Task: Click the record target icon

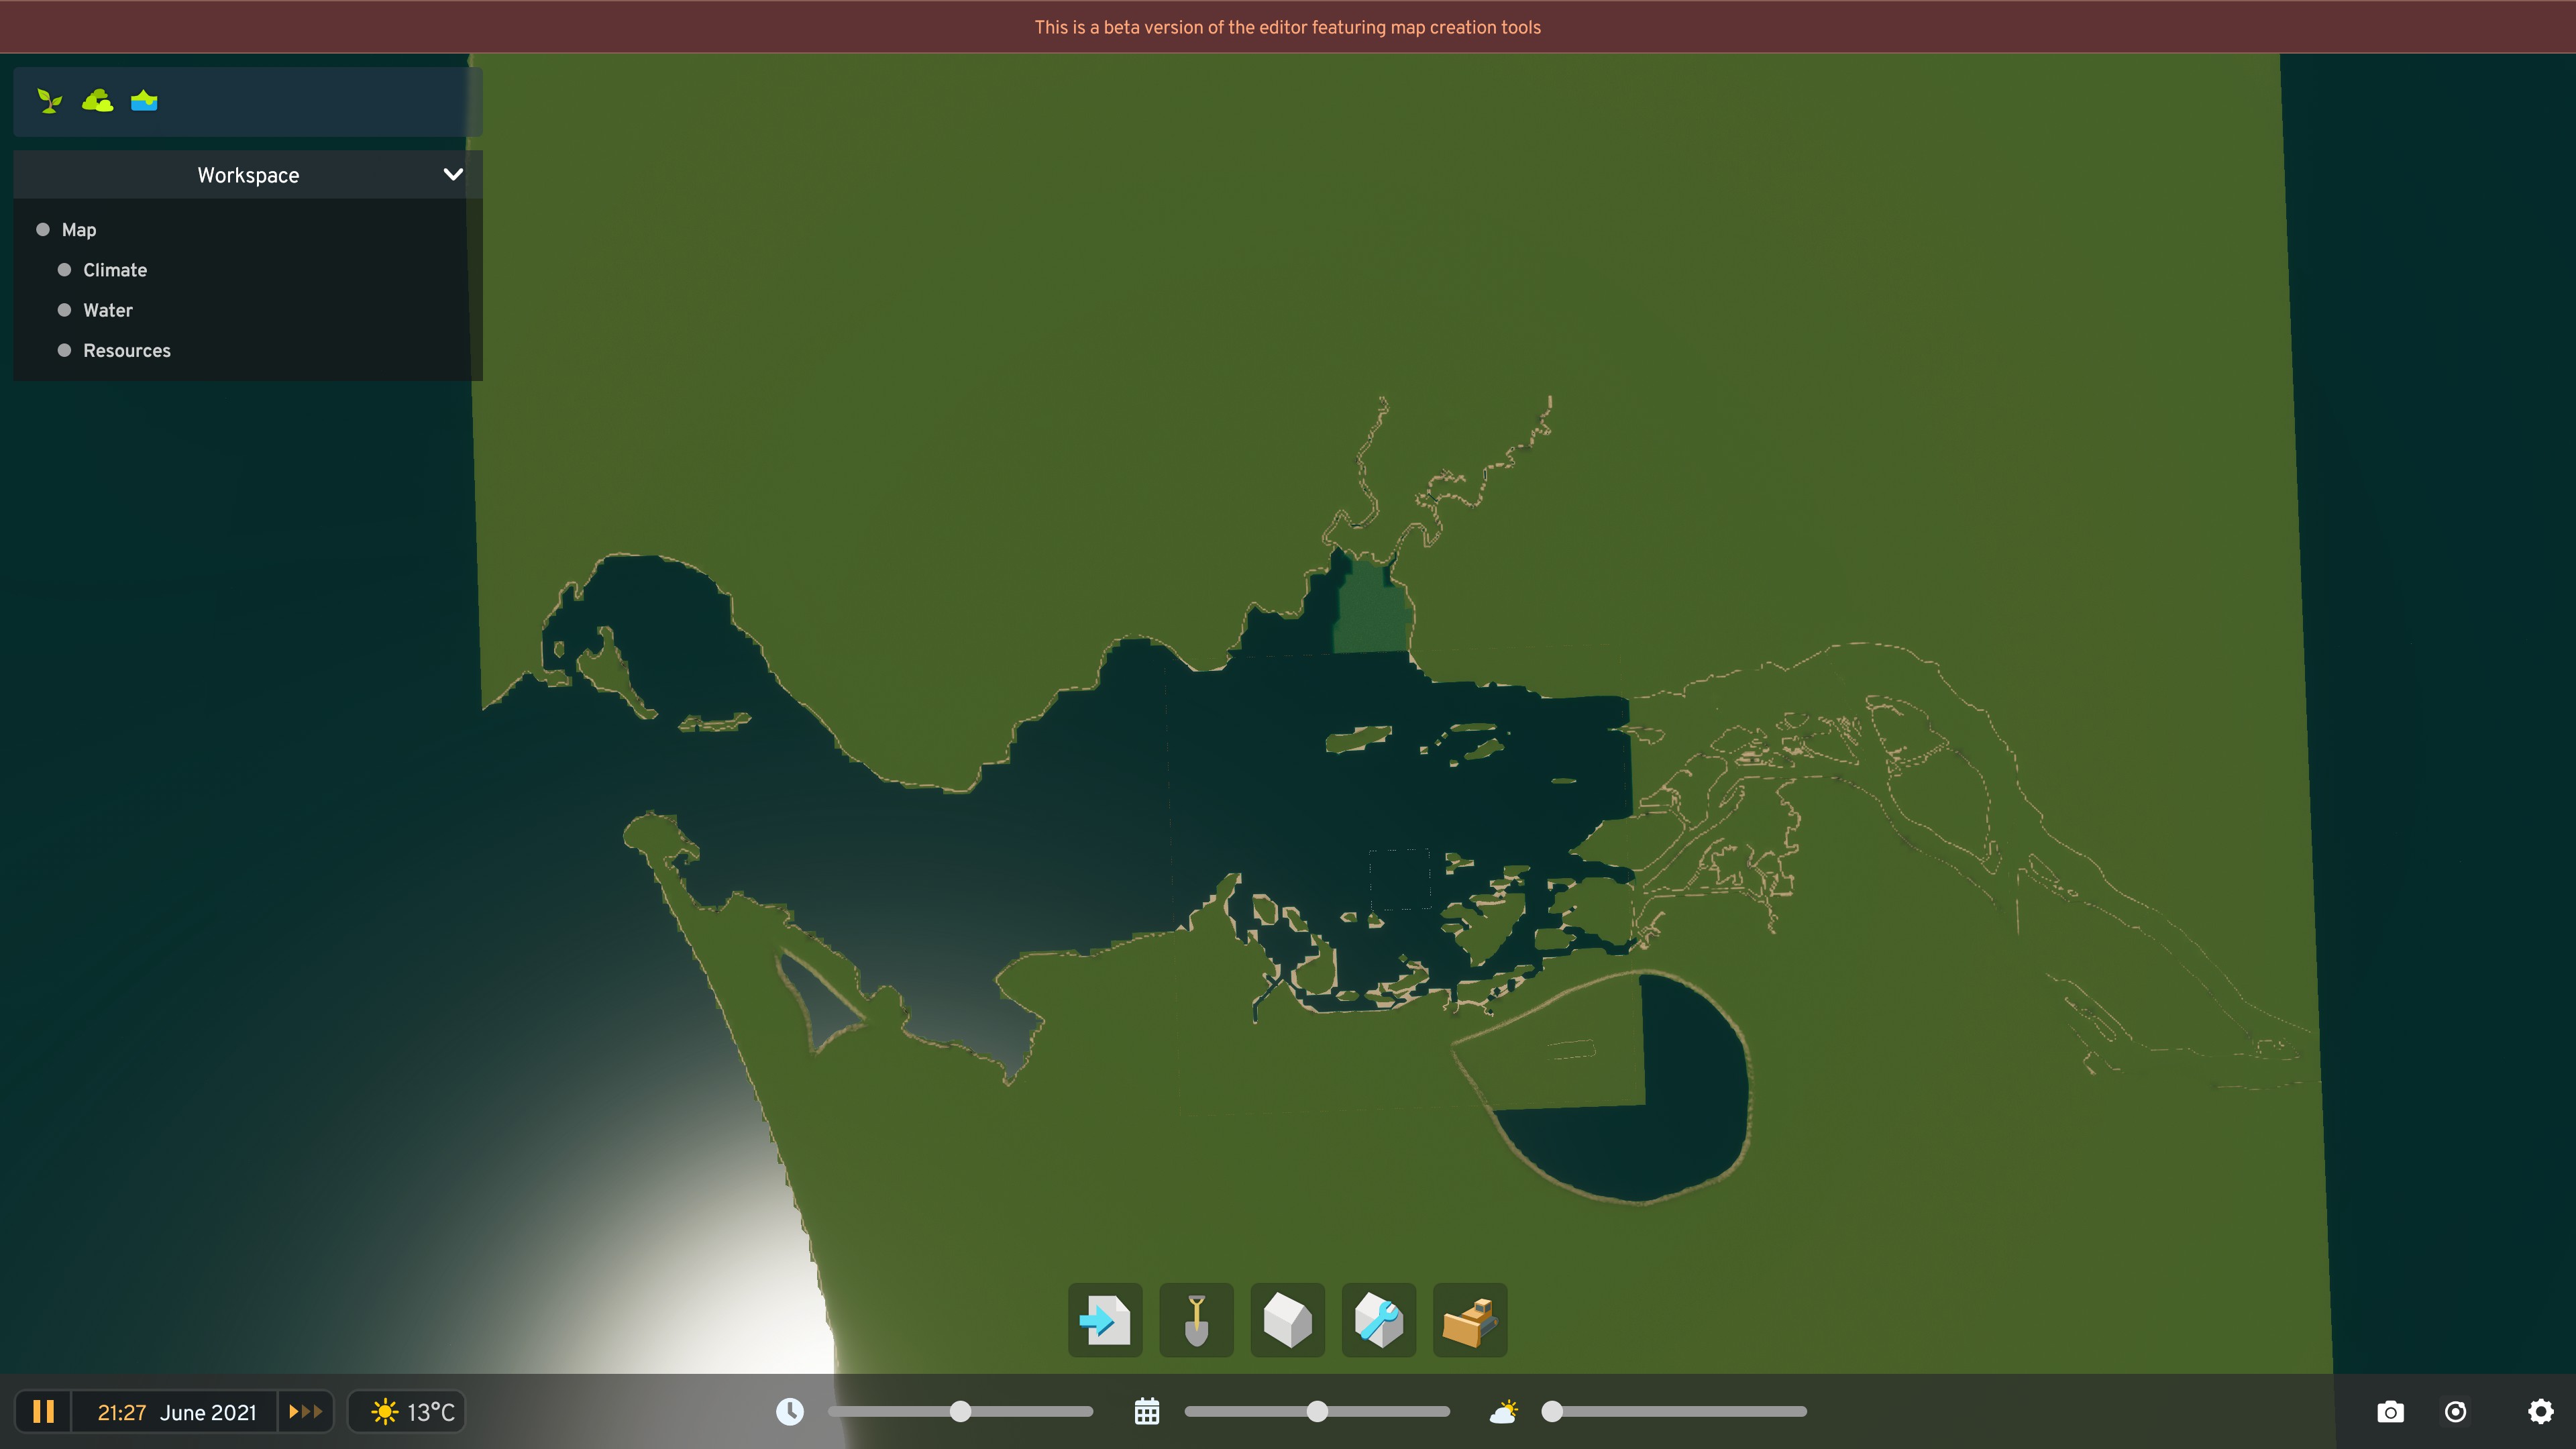Action: tap(2455, 1412)
